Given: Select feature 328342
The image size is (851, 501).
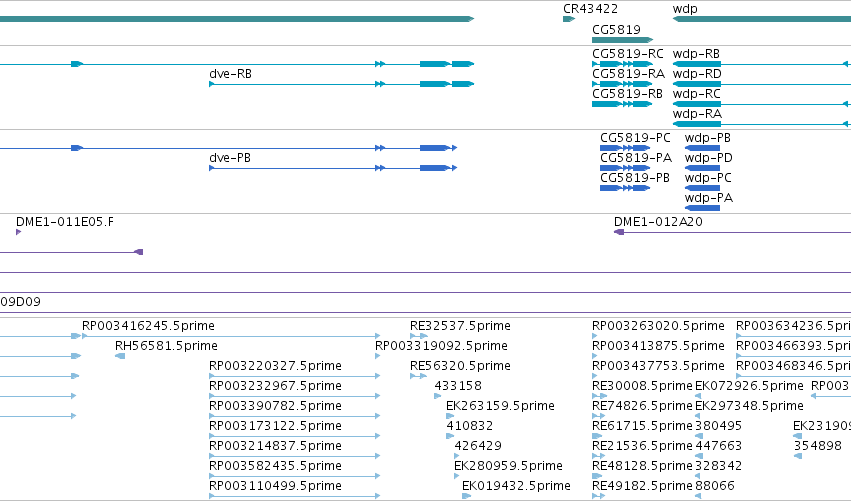Looking at the screenshot, I should coord(718,466).
